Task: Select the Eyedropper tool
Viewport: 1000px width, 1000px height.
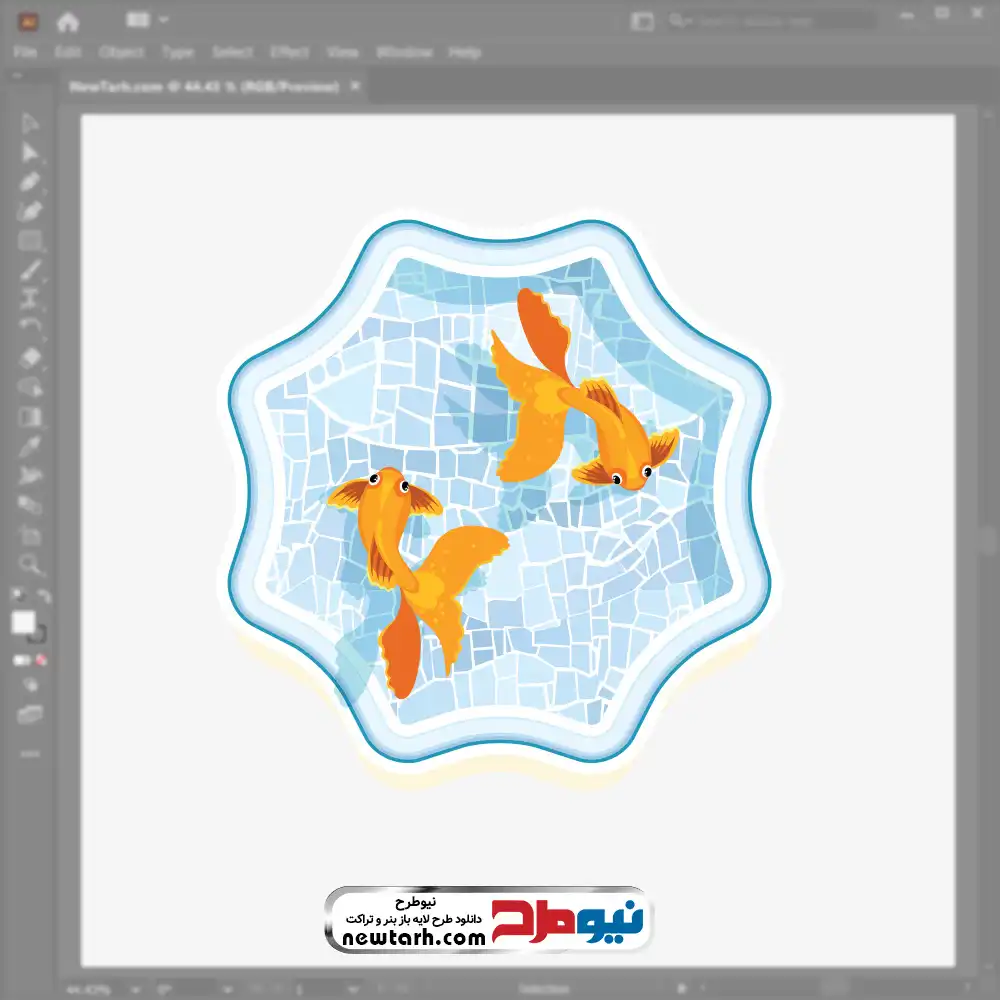Action: click(29, 446)
